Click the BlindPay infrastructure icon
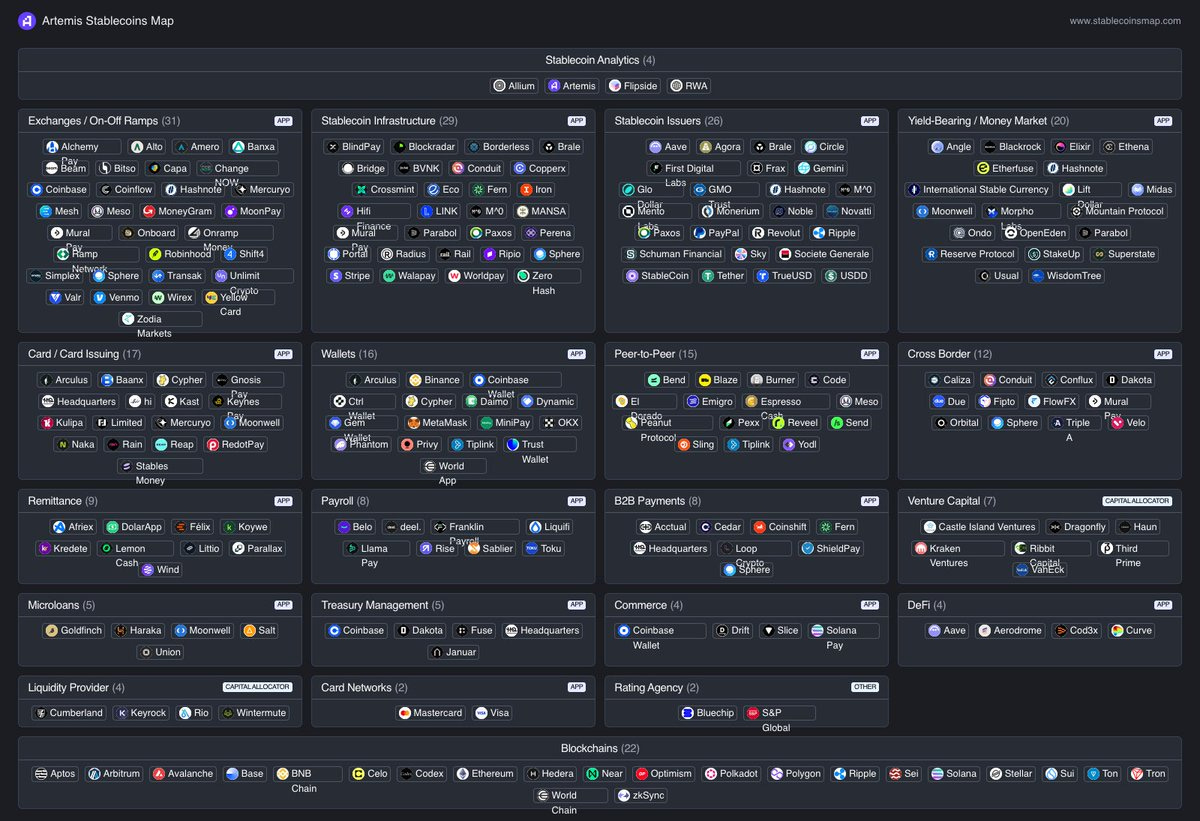Viewport: 1200px width, 821px height. 333,147
